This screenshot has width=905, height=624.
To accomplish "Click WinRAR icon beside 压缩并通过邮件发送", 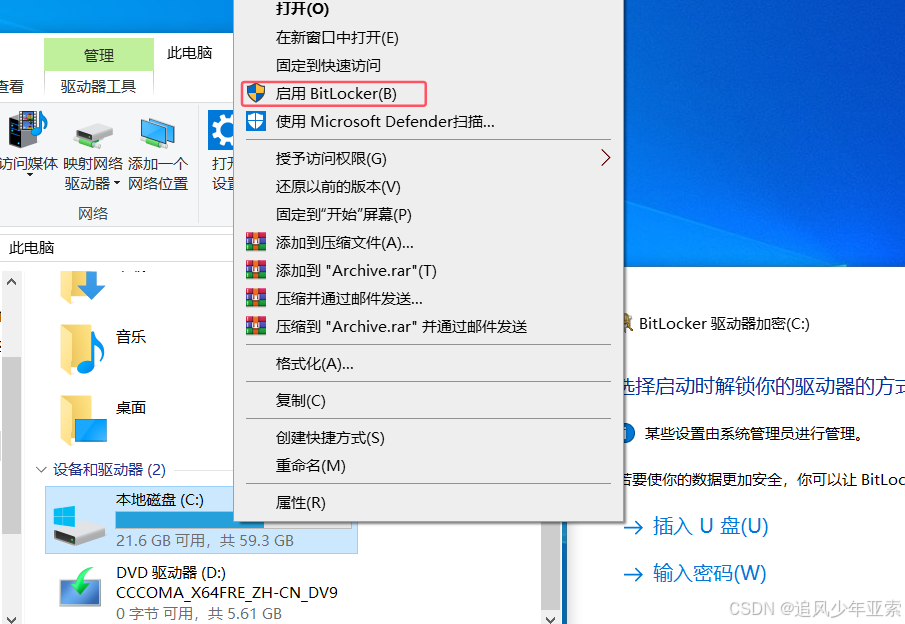I will pyautogui.click(x=256, y=298).
